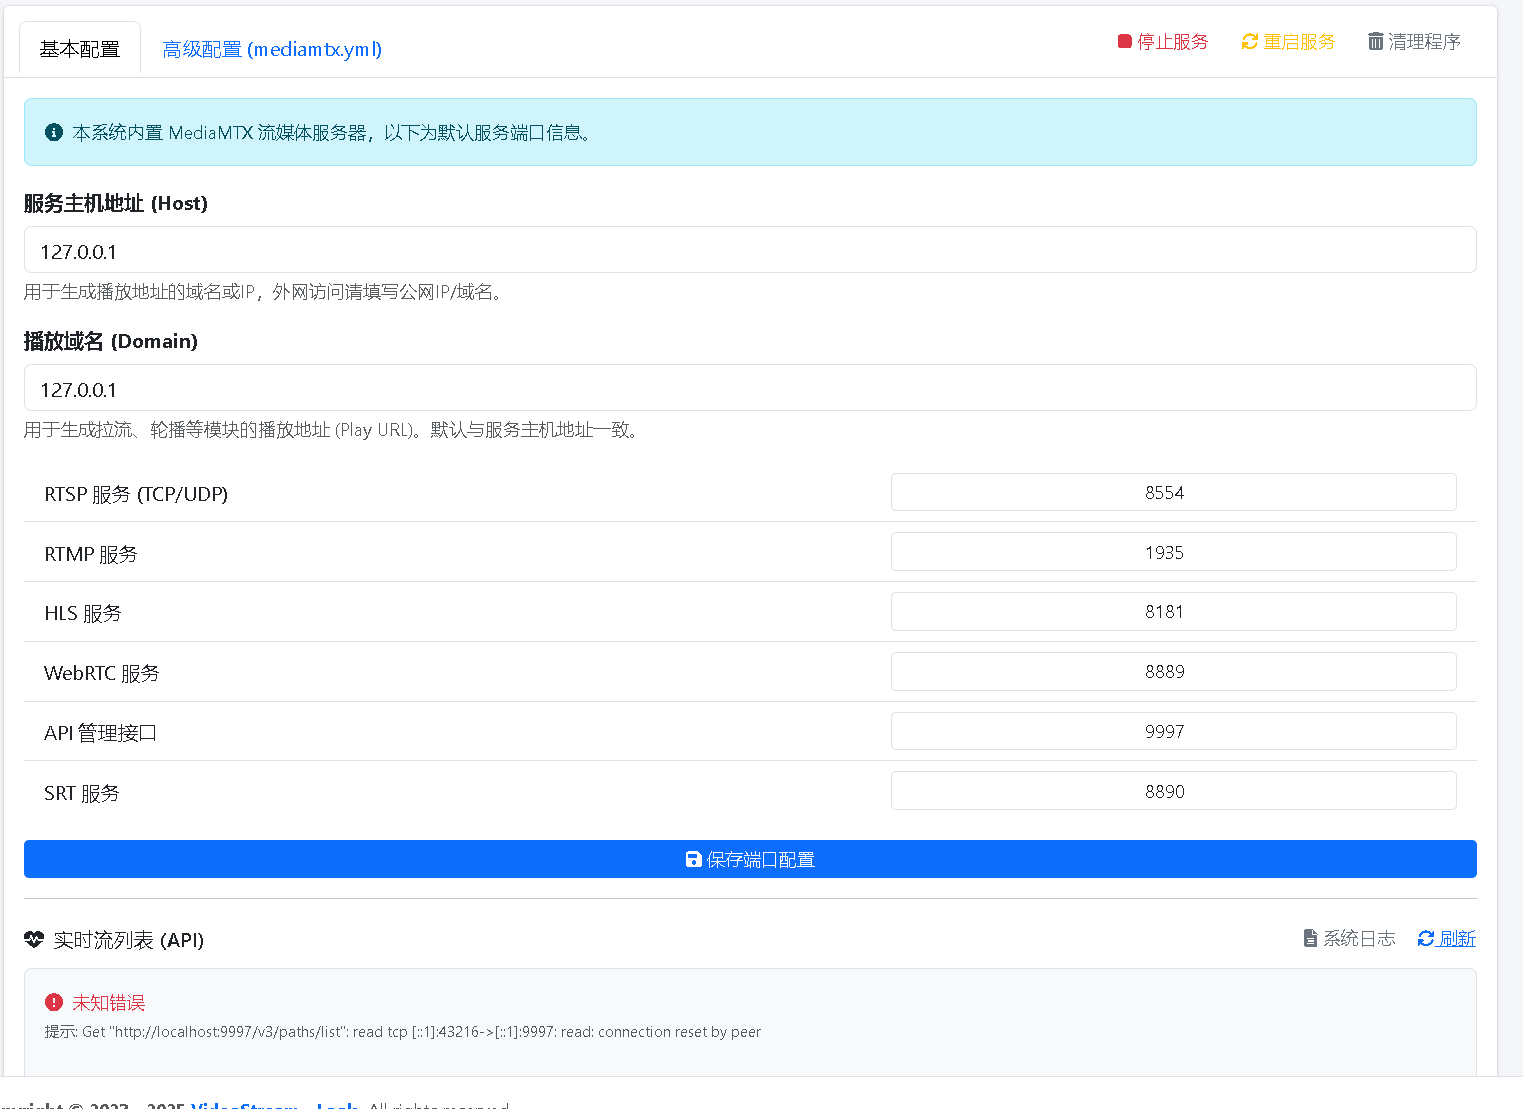Click the yellow restart service icon
The image size is (1523, 1109).
point(1250,41)
